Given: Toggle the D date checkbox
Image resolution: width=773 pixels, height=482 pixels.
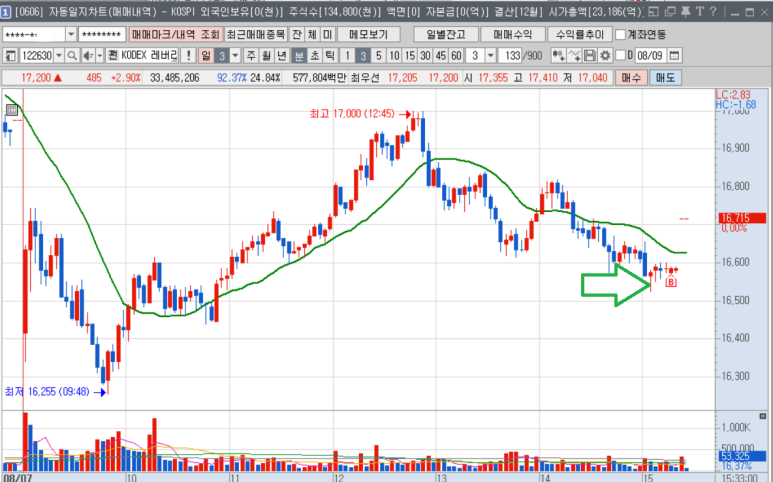Looking at the screenshot, I should [621, 55].
